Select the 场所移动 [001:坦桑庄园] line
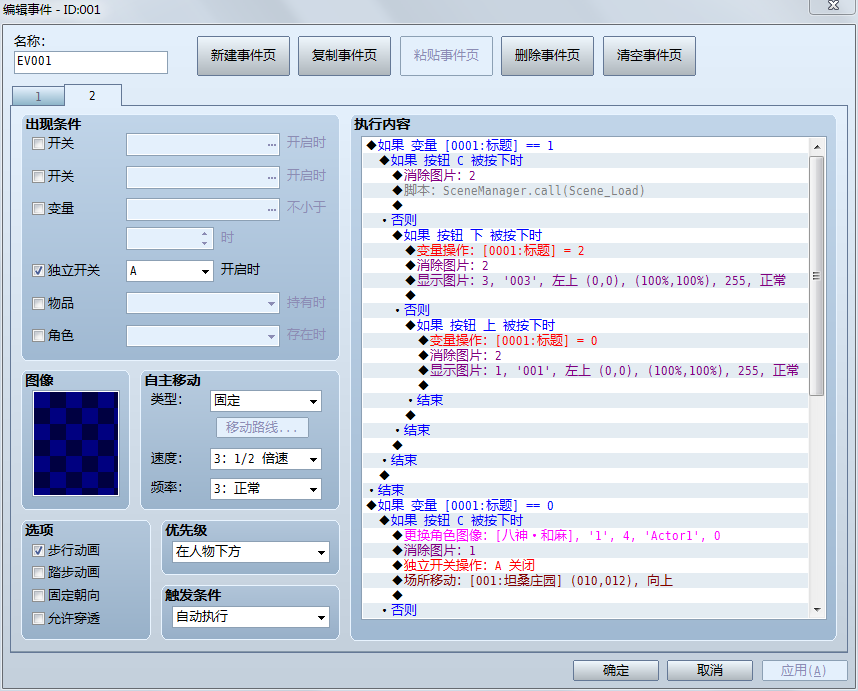This screenshot has width=858, height=691. click(x=585, y=581)
